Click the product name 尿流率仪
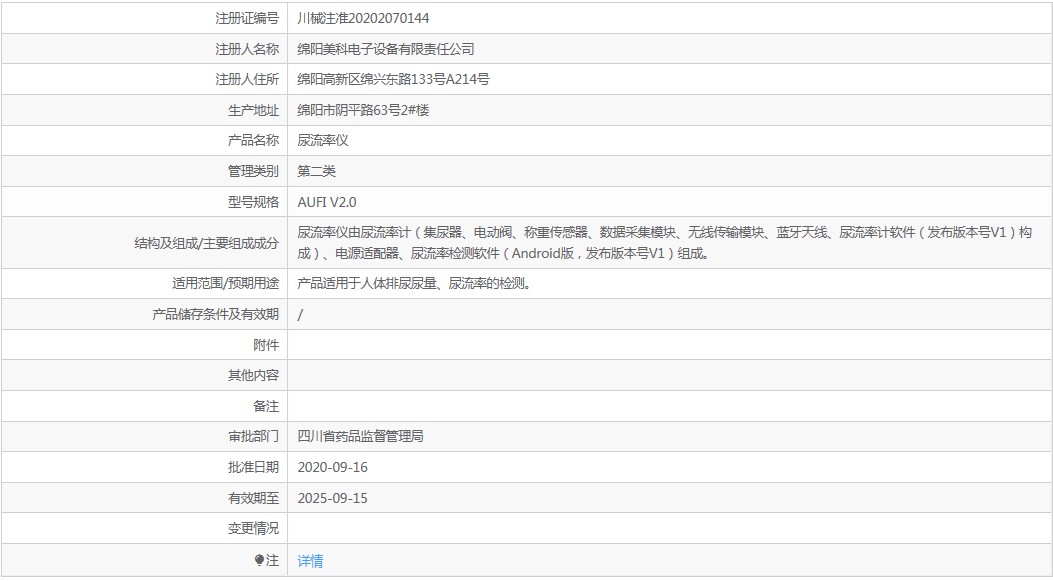This screenshot has height=581, width=1053. (320, 140)
